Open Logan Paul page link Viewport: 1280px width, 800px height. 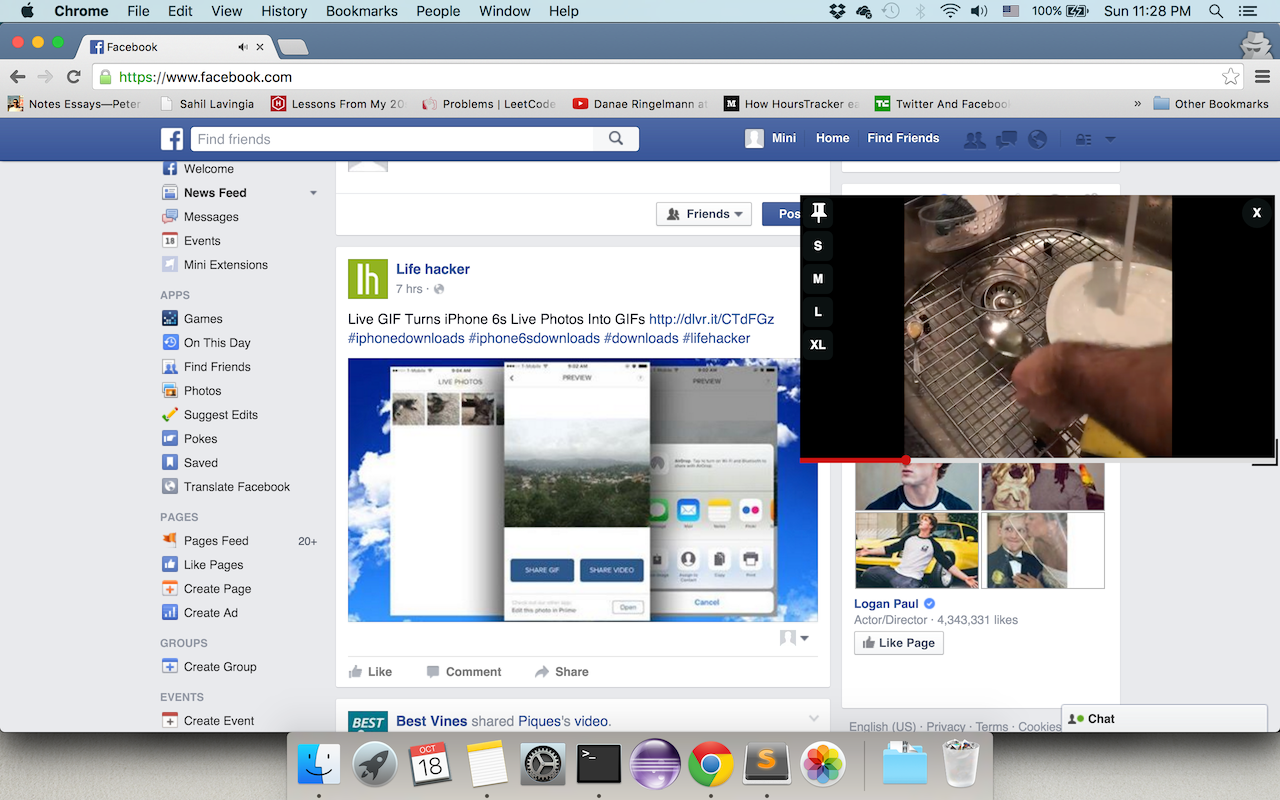pos(886,604)
